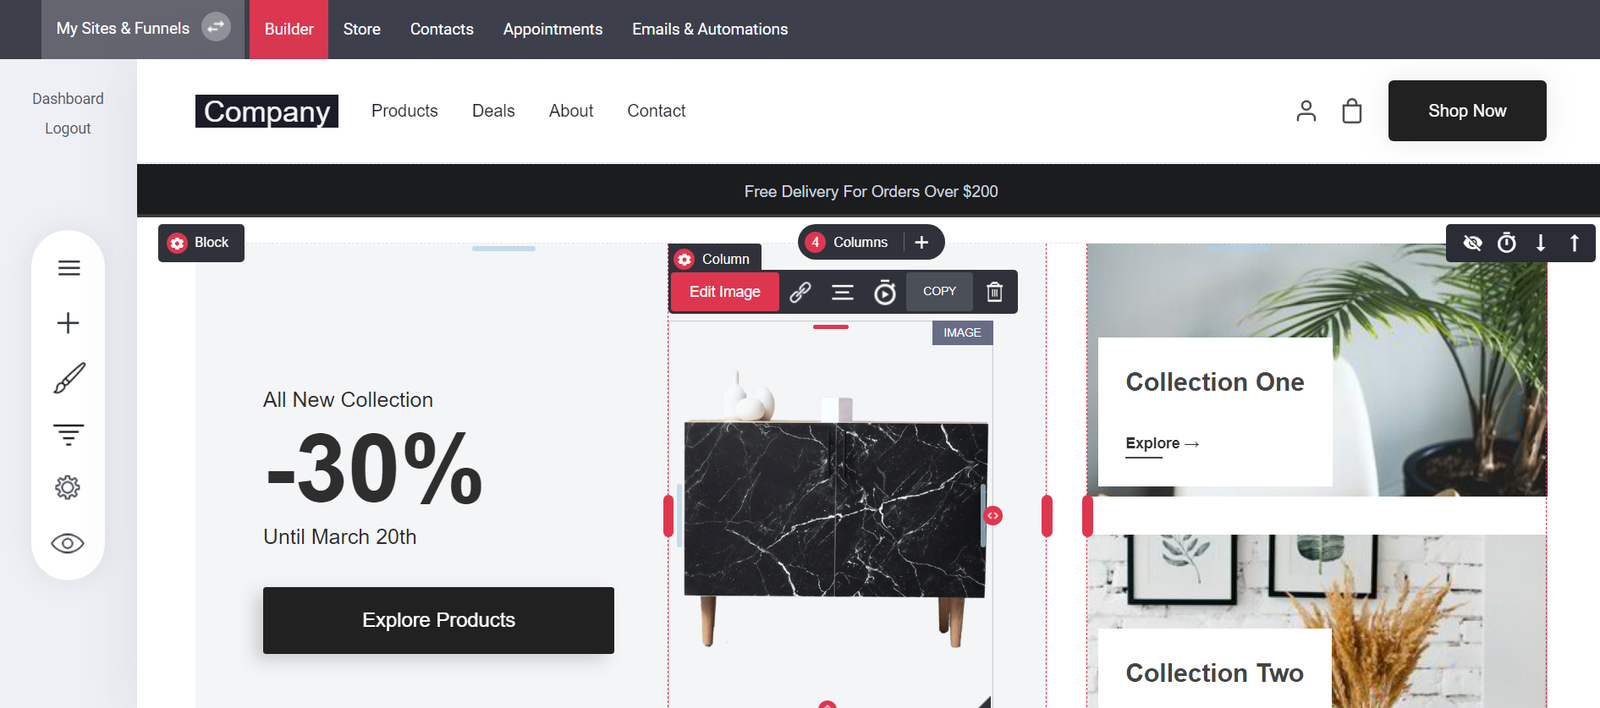Click the Collection Two heading
1600x708 pixels.
point(1215,673)
